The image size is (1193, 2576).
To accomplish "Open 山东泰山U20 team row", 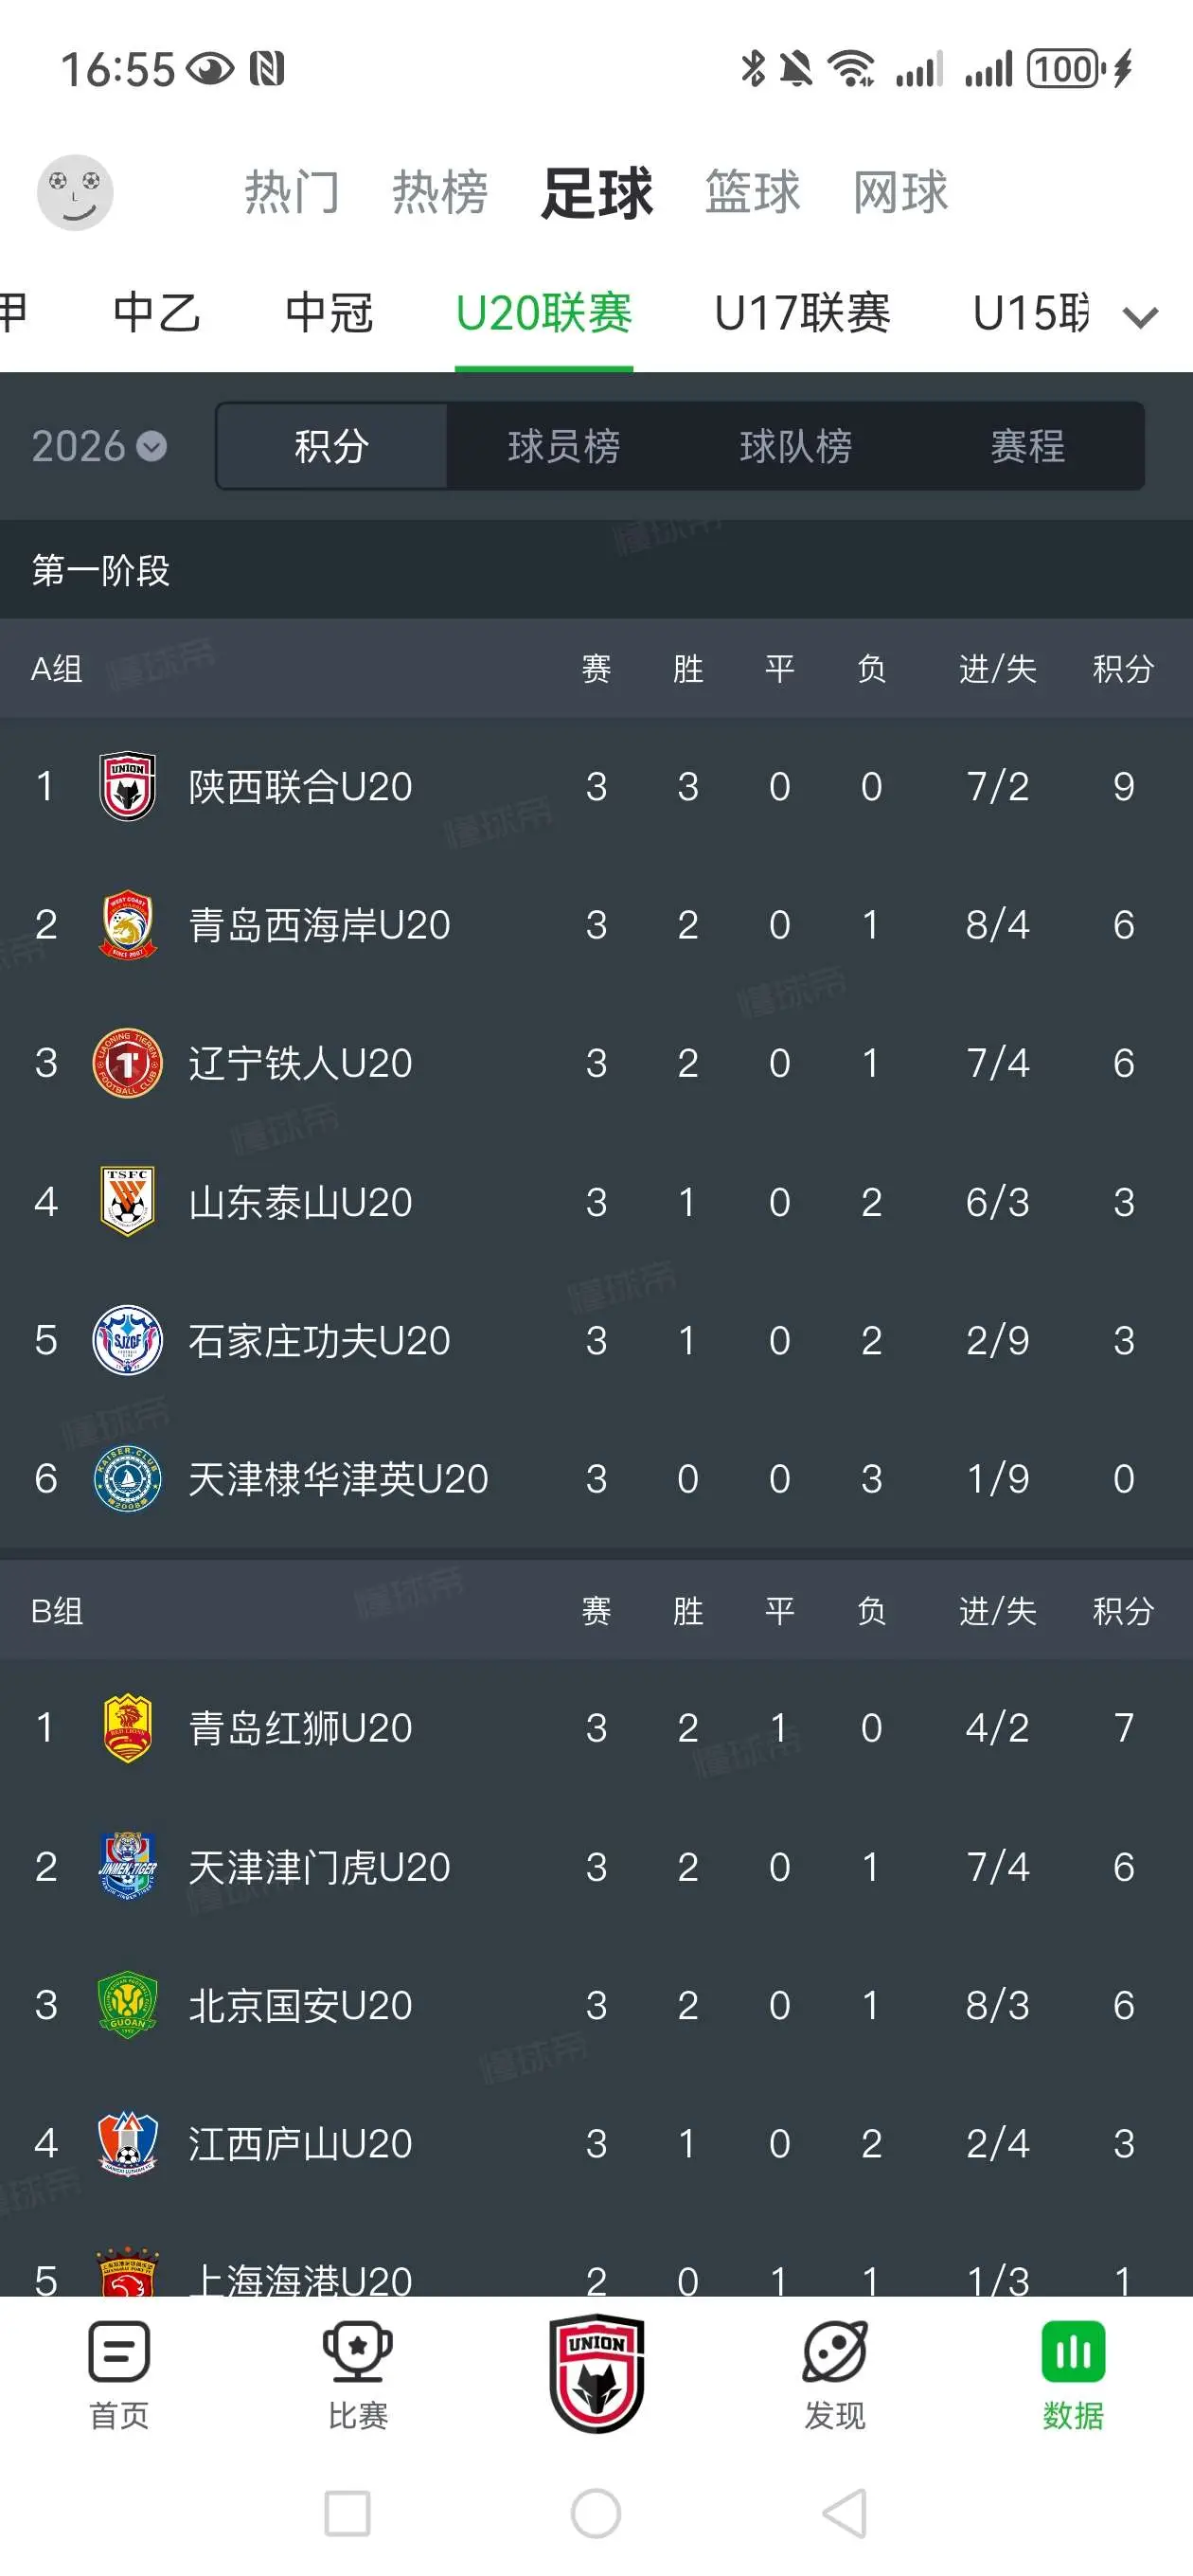I will 596,1201.
